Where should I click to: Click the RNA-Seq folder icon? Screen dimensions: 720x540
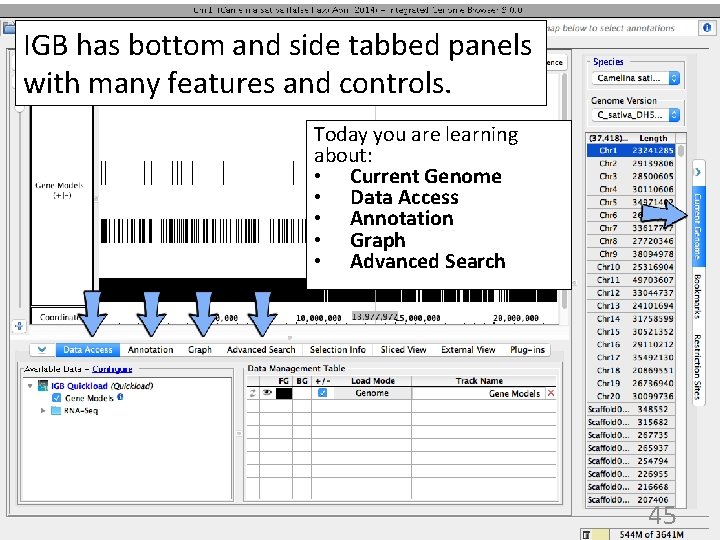(x=56, y=410)
